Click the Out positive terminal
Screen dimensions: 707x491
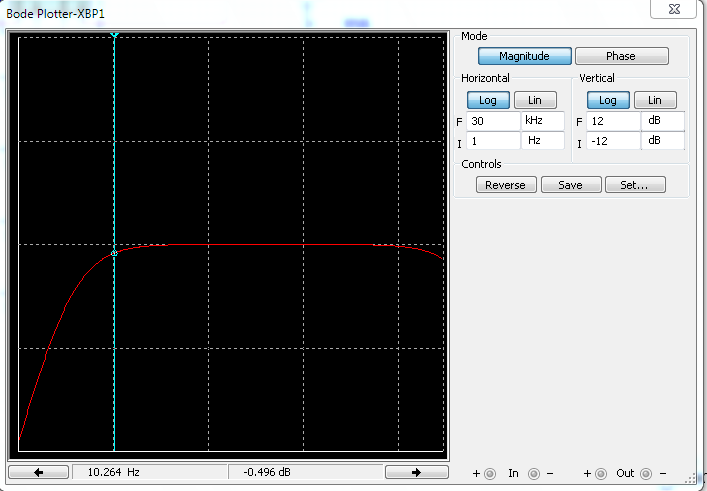(x=601, y=474)
